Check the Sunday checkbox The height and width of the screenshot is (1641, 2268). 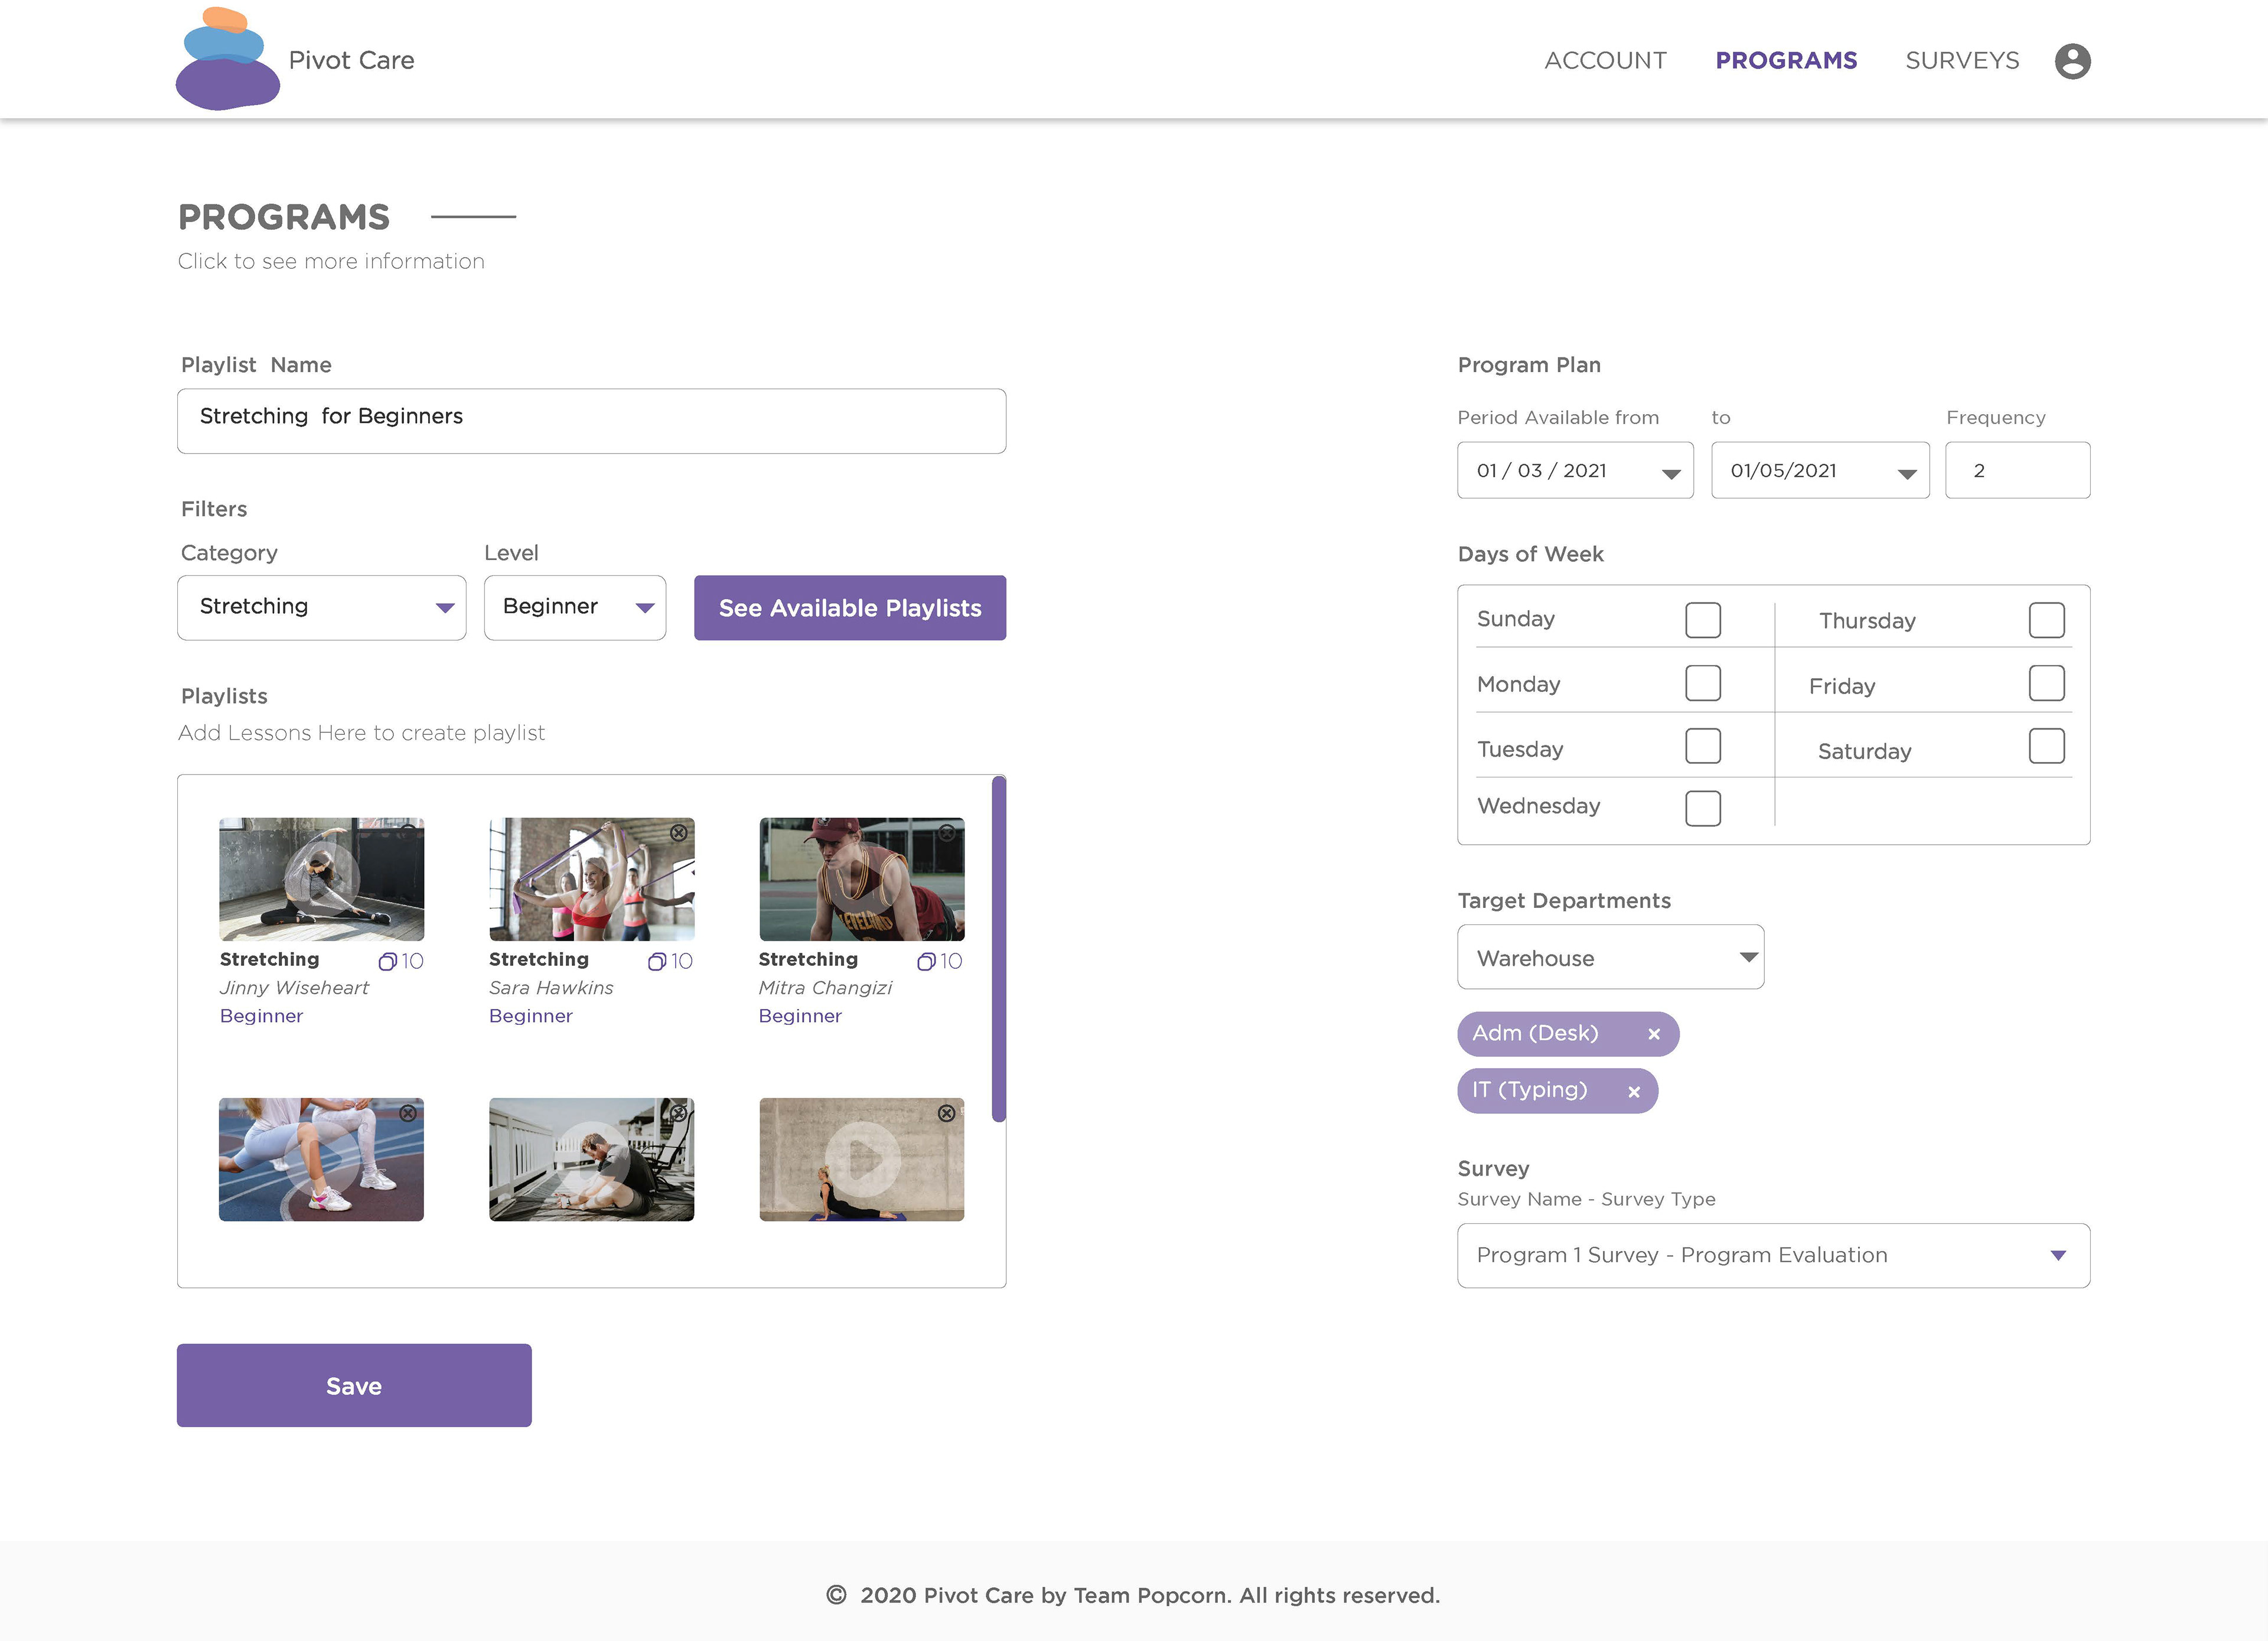coord(1702,620)
